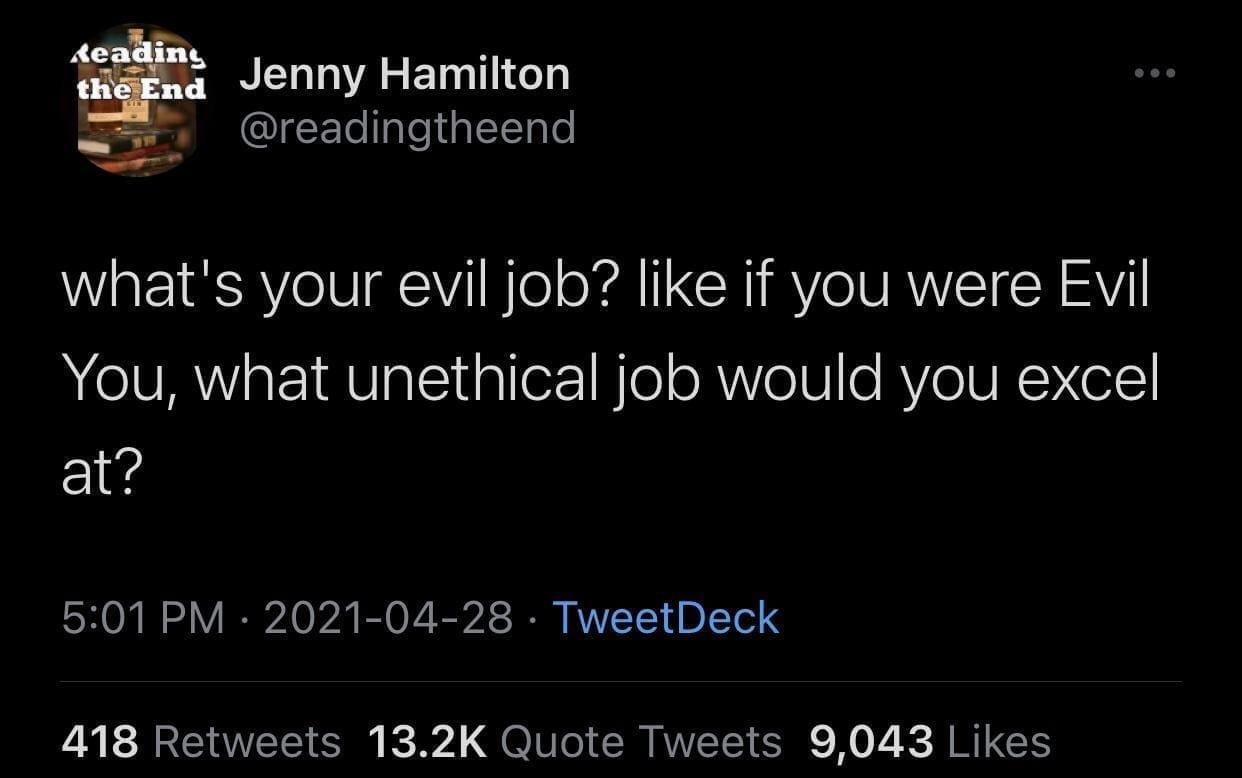View the list of Retweets

click(248, 742)
